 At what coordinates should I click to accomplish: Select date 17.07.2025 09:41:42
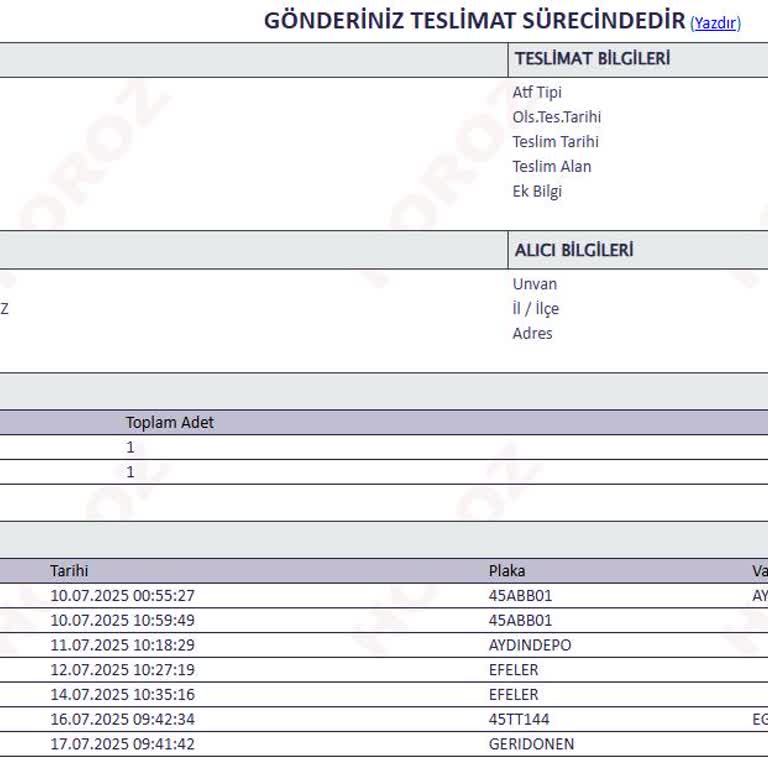point(122,744)
